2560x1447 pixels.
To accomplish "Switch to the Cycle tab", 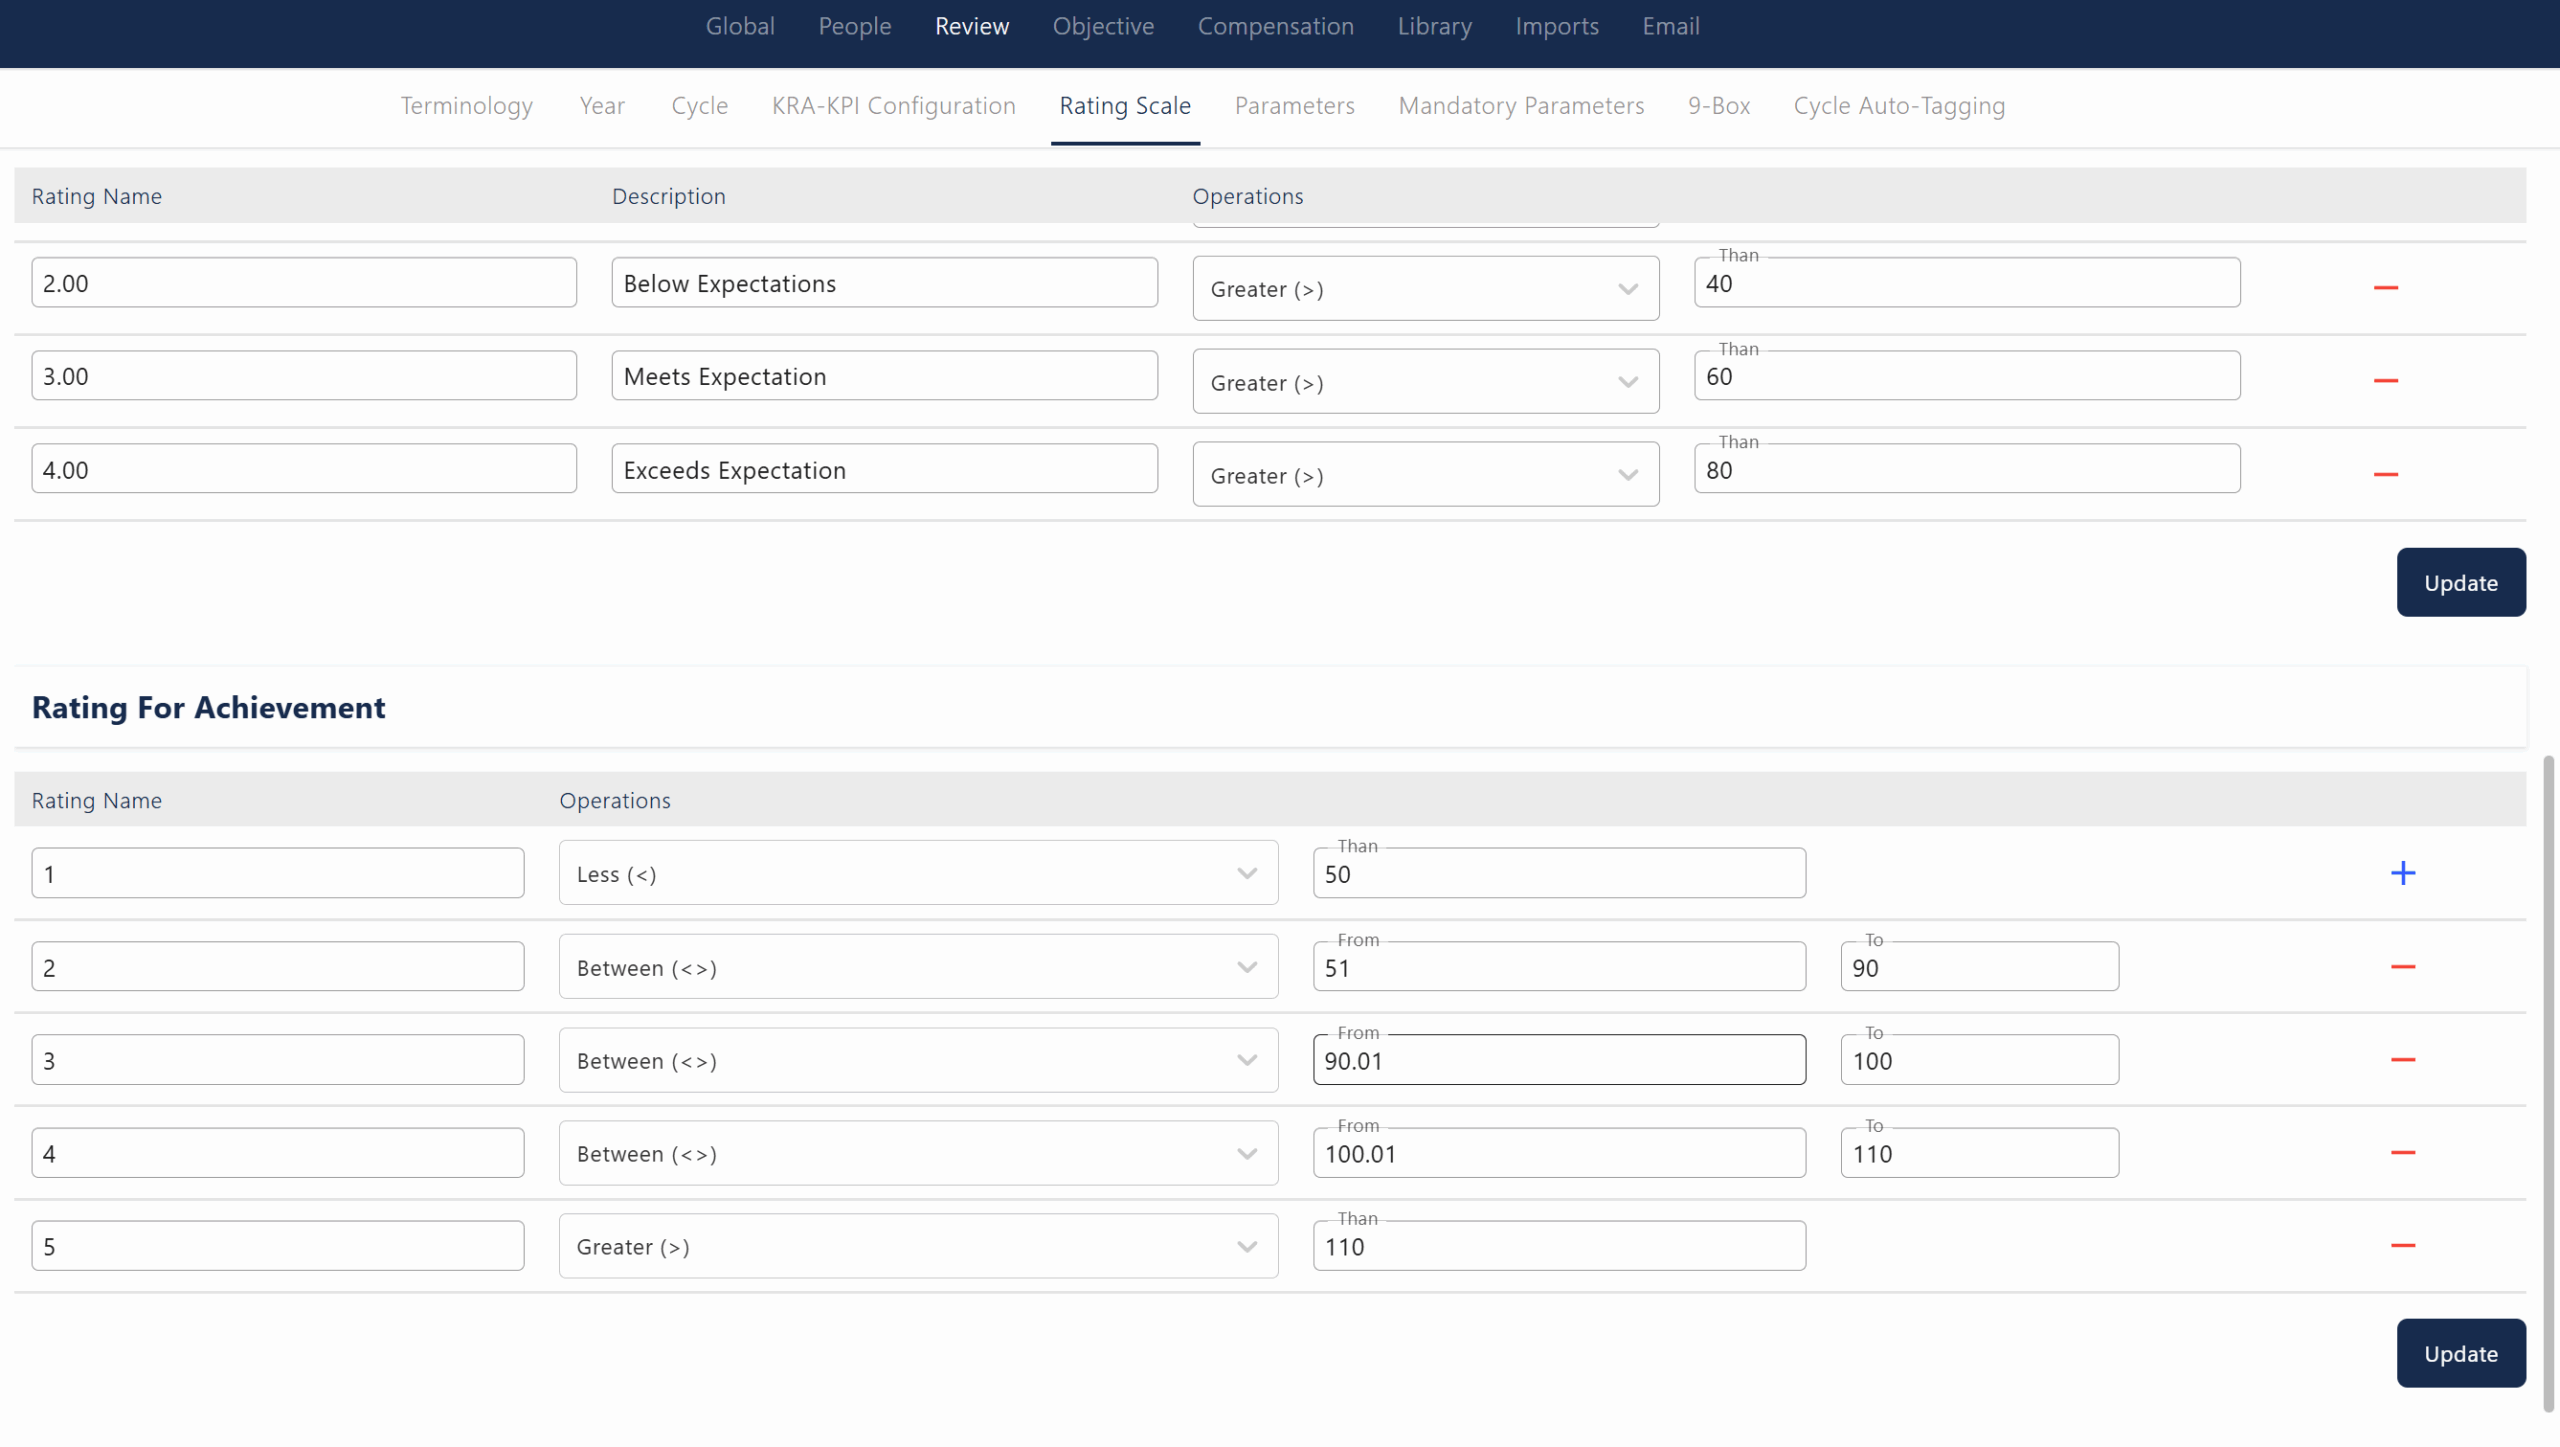I will [700, 106].
